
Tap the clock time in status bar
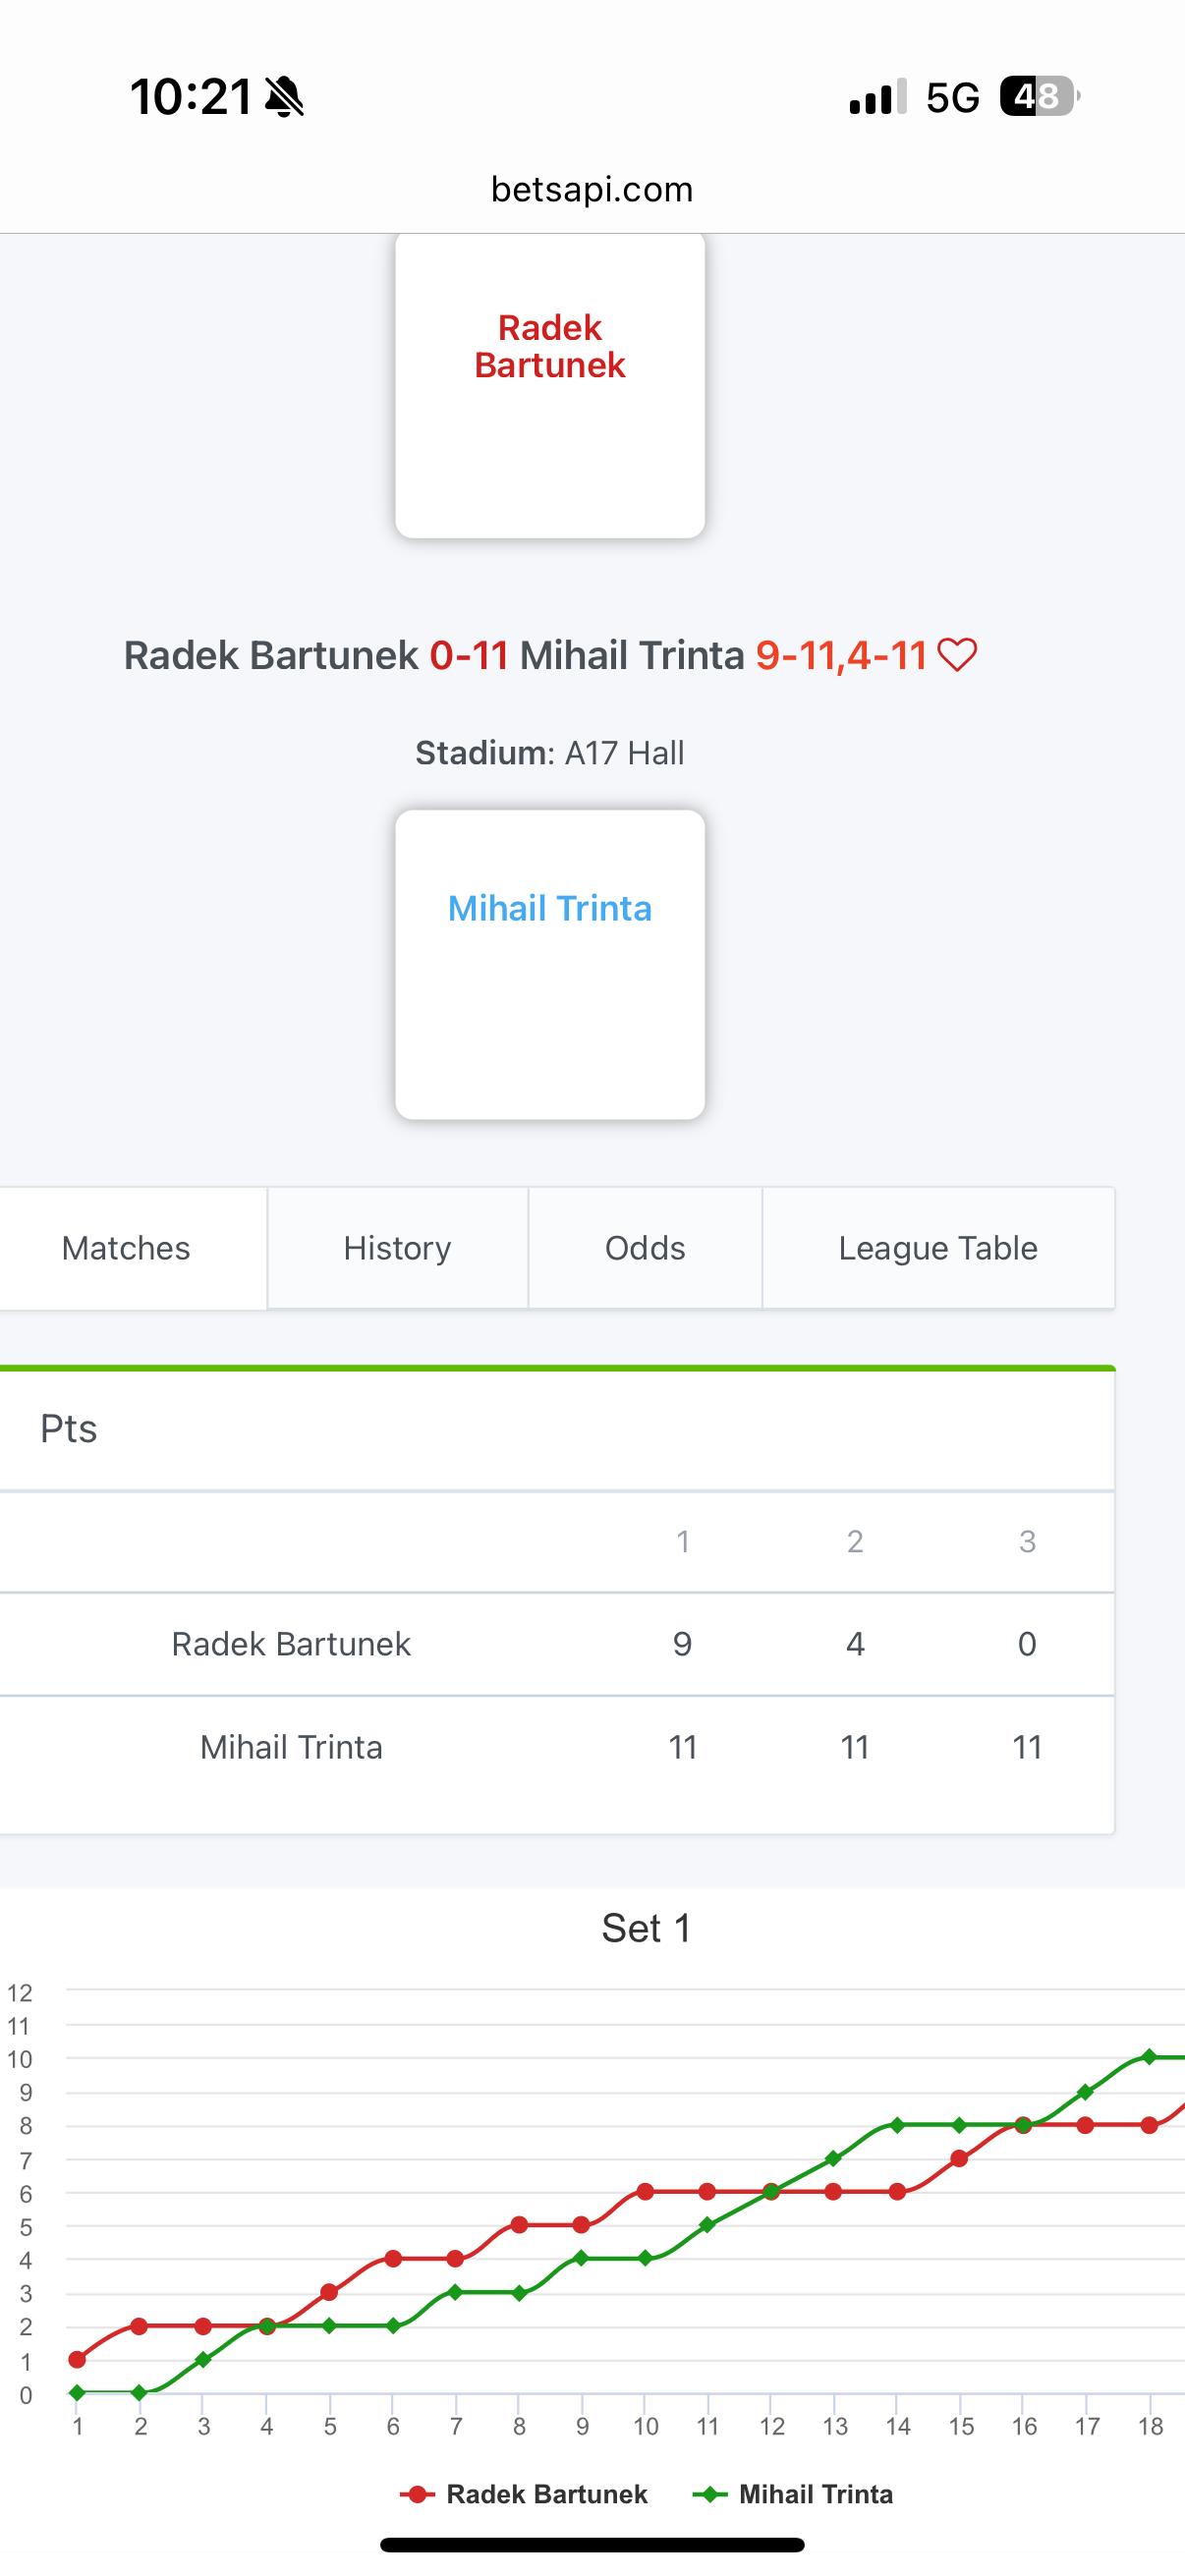point(190,97)
